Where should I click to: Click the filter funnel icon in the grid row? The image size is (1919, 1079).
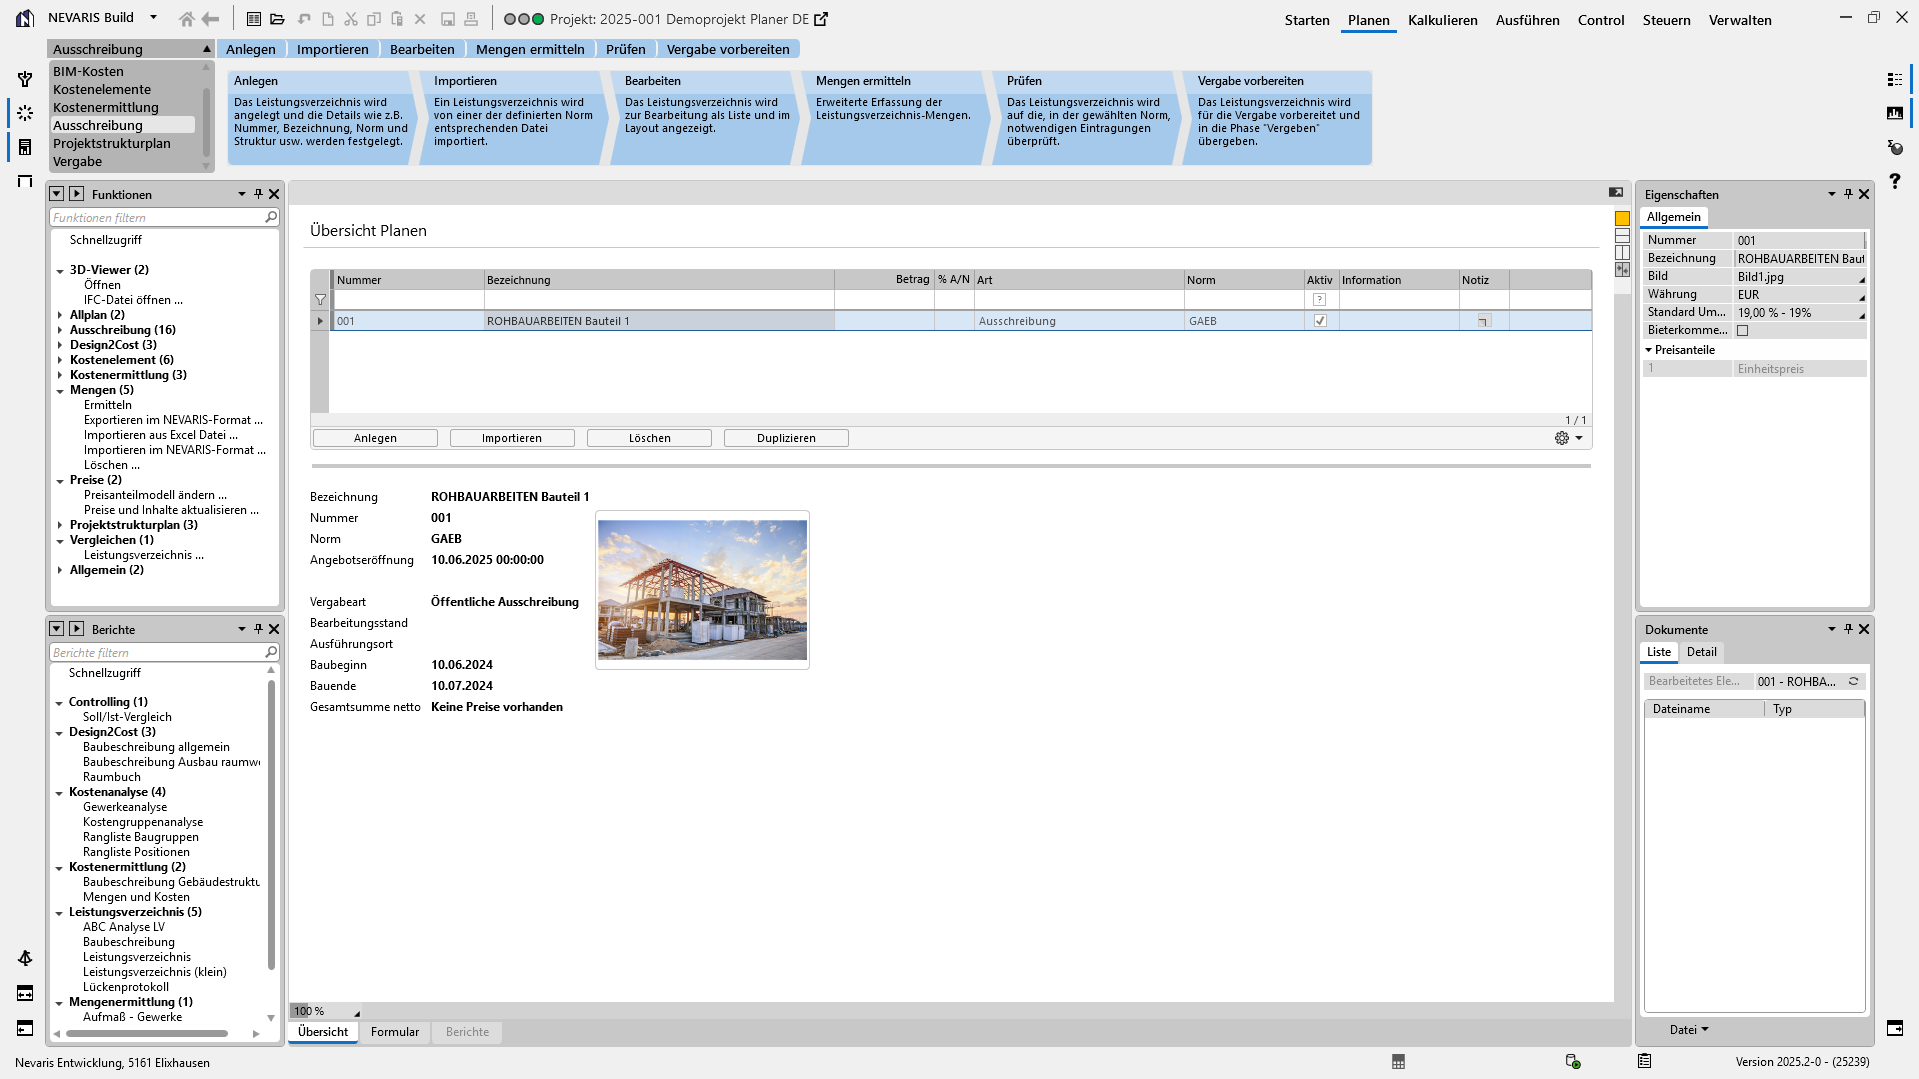tap(320, 300)
